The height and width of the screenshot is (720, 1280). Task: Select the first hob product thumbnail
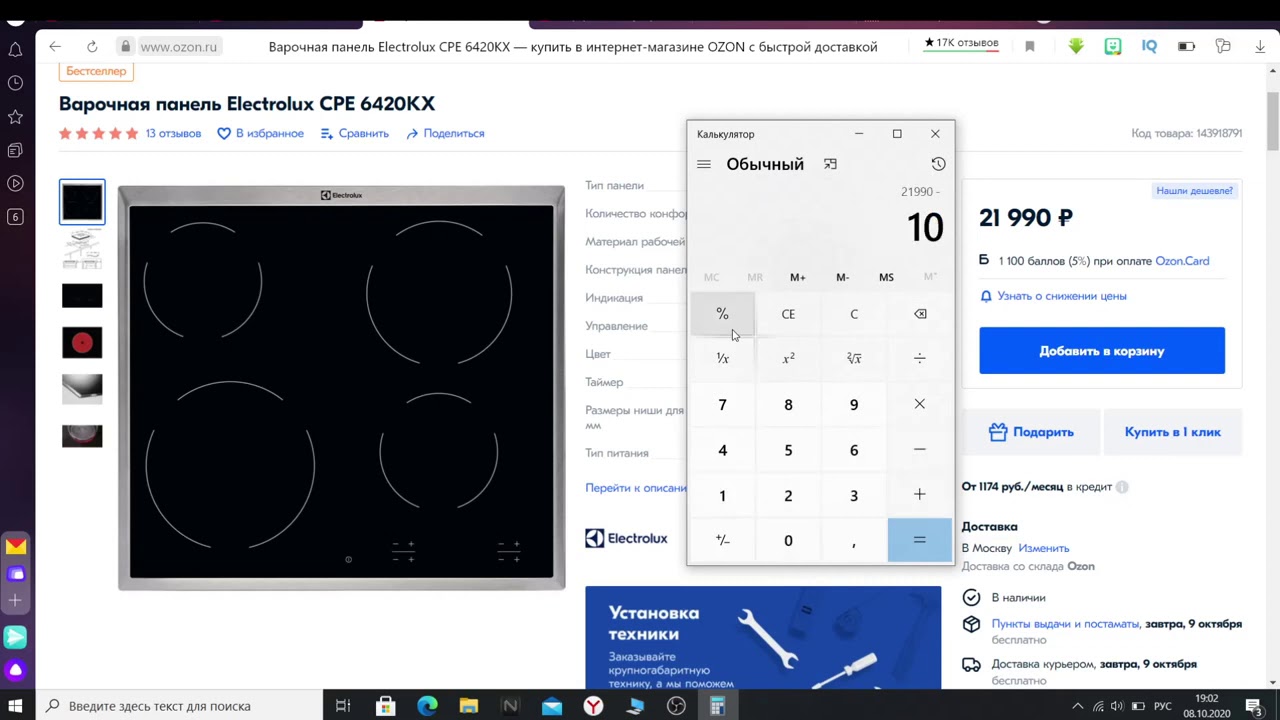(x=82, y=202)
